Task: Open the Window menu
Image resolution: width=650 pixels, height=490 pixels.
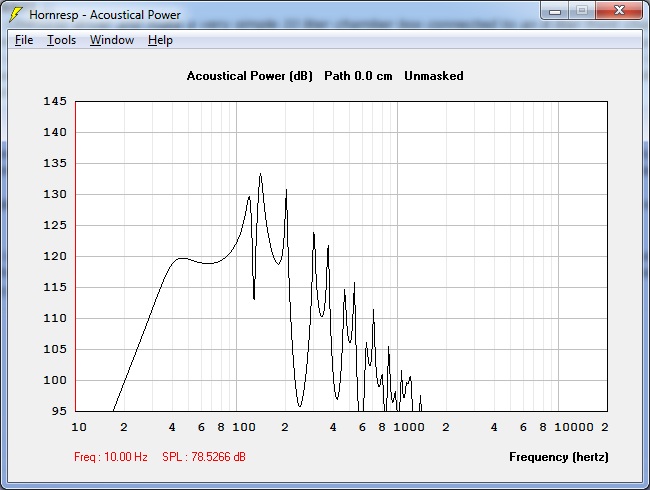Action: click(112, 40)
